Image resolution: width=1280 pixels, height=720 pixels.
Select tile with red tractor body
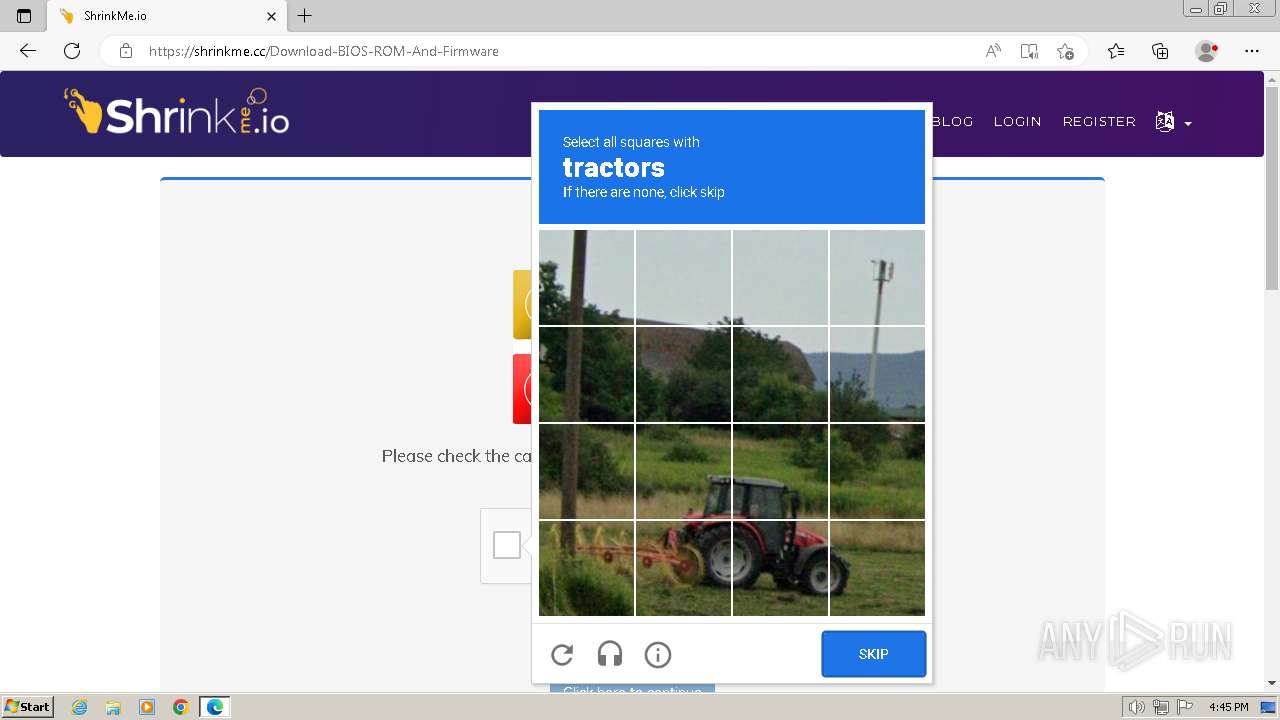(x=780, y=568)
